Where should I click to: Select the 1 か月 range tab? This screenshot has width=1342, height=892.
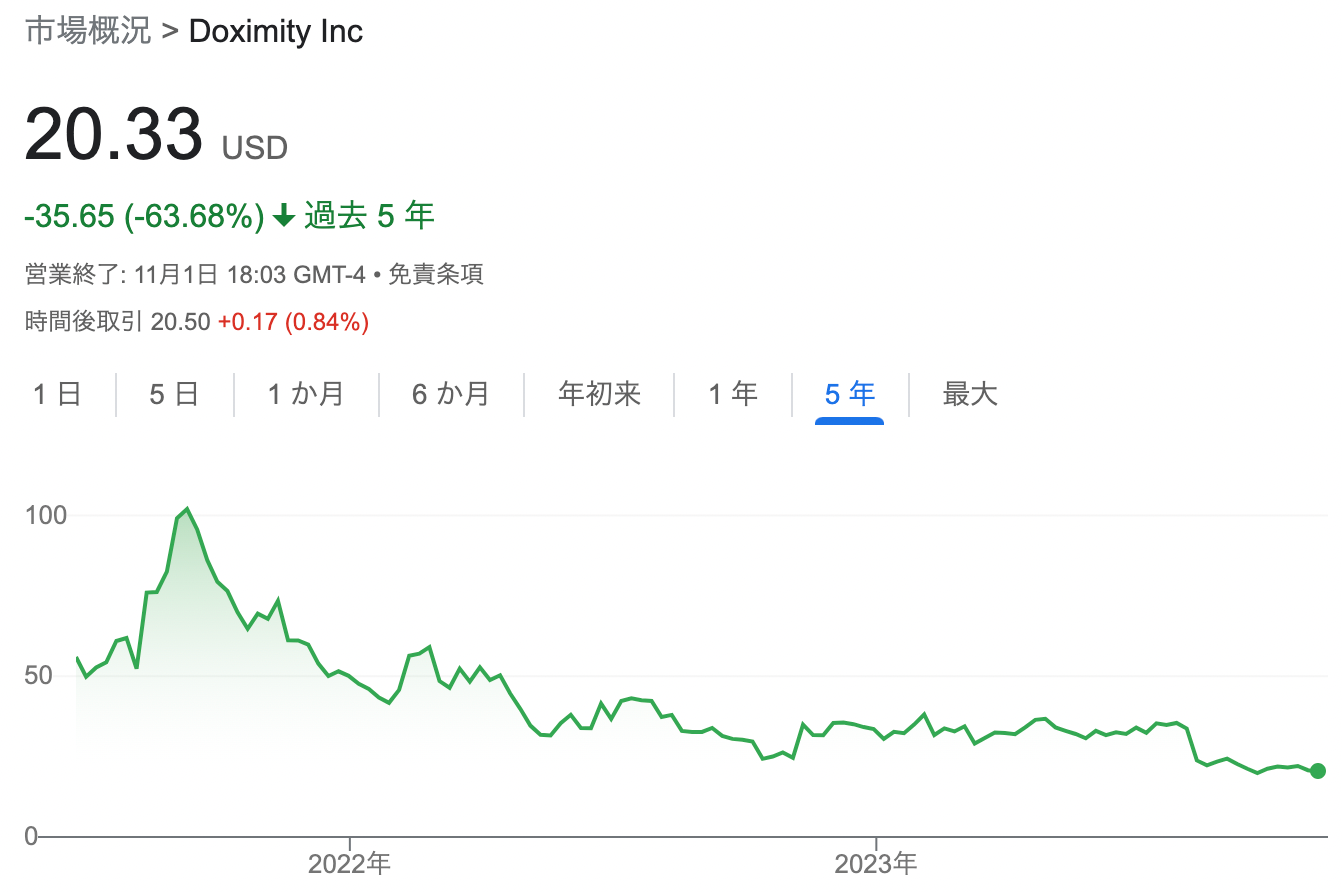coord(306,394)
